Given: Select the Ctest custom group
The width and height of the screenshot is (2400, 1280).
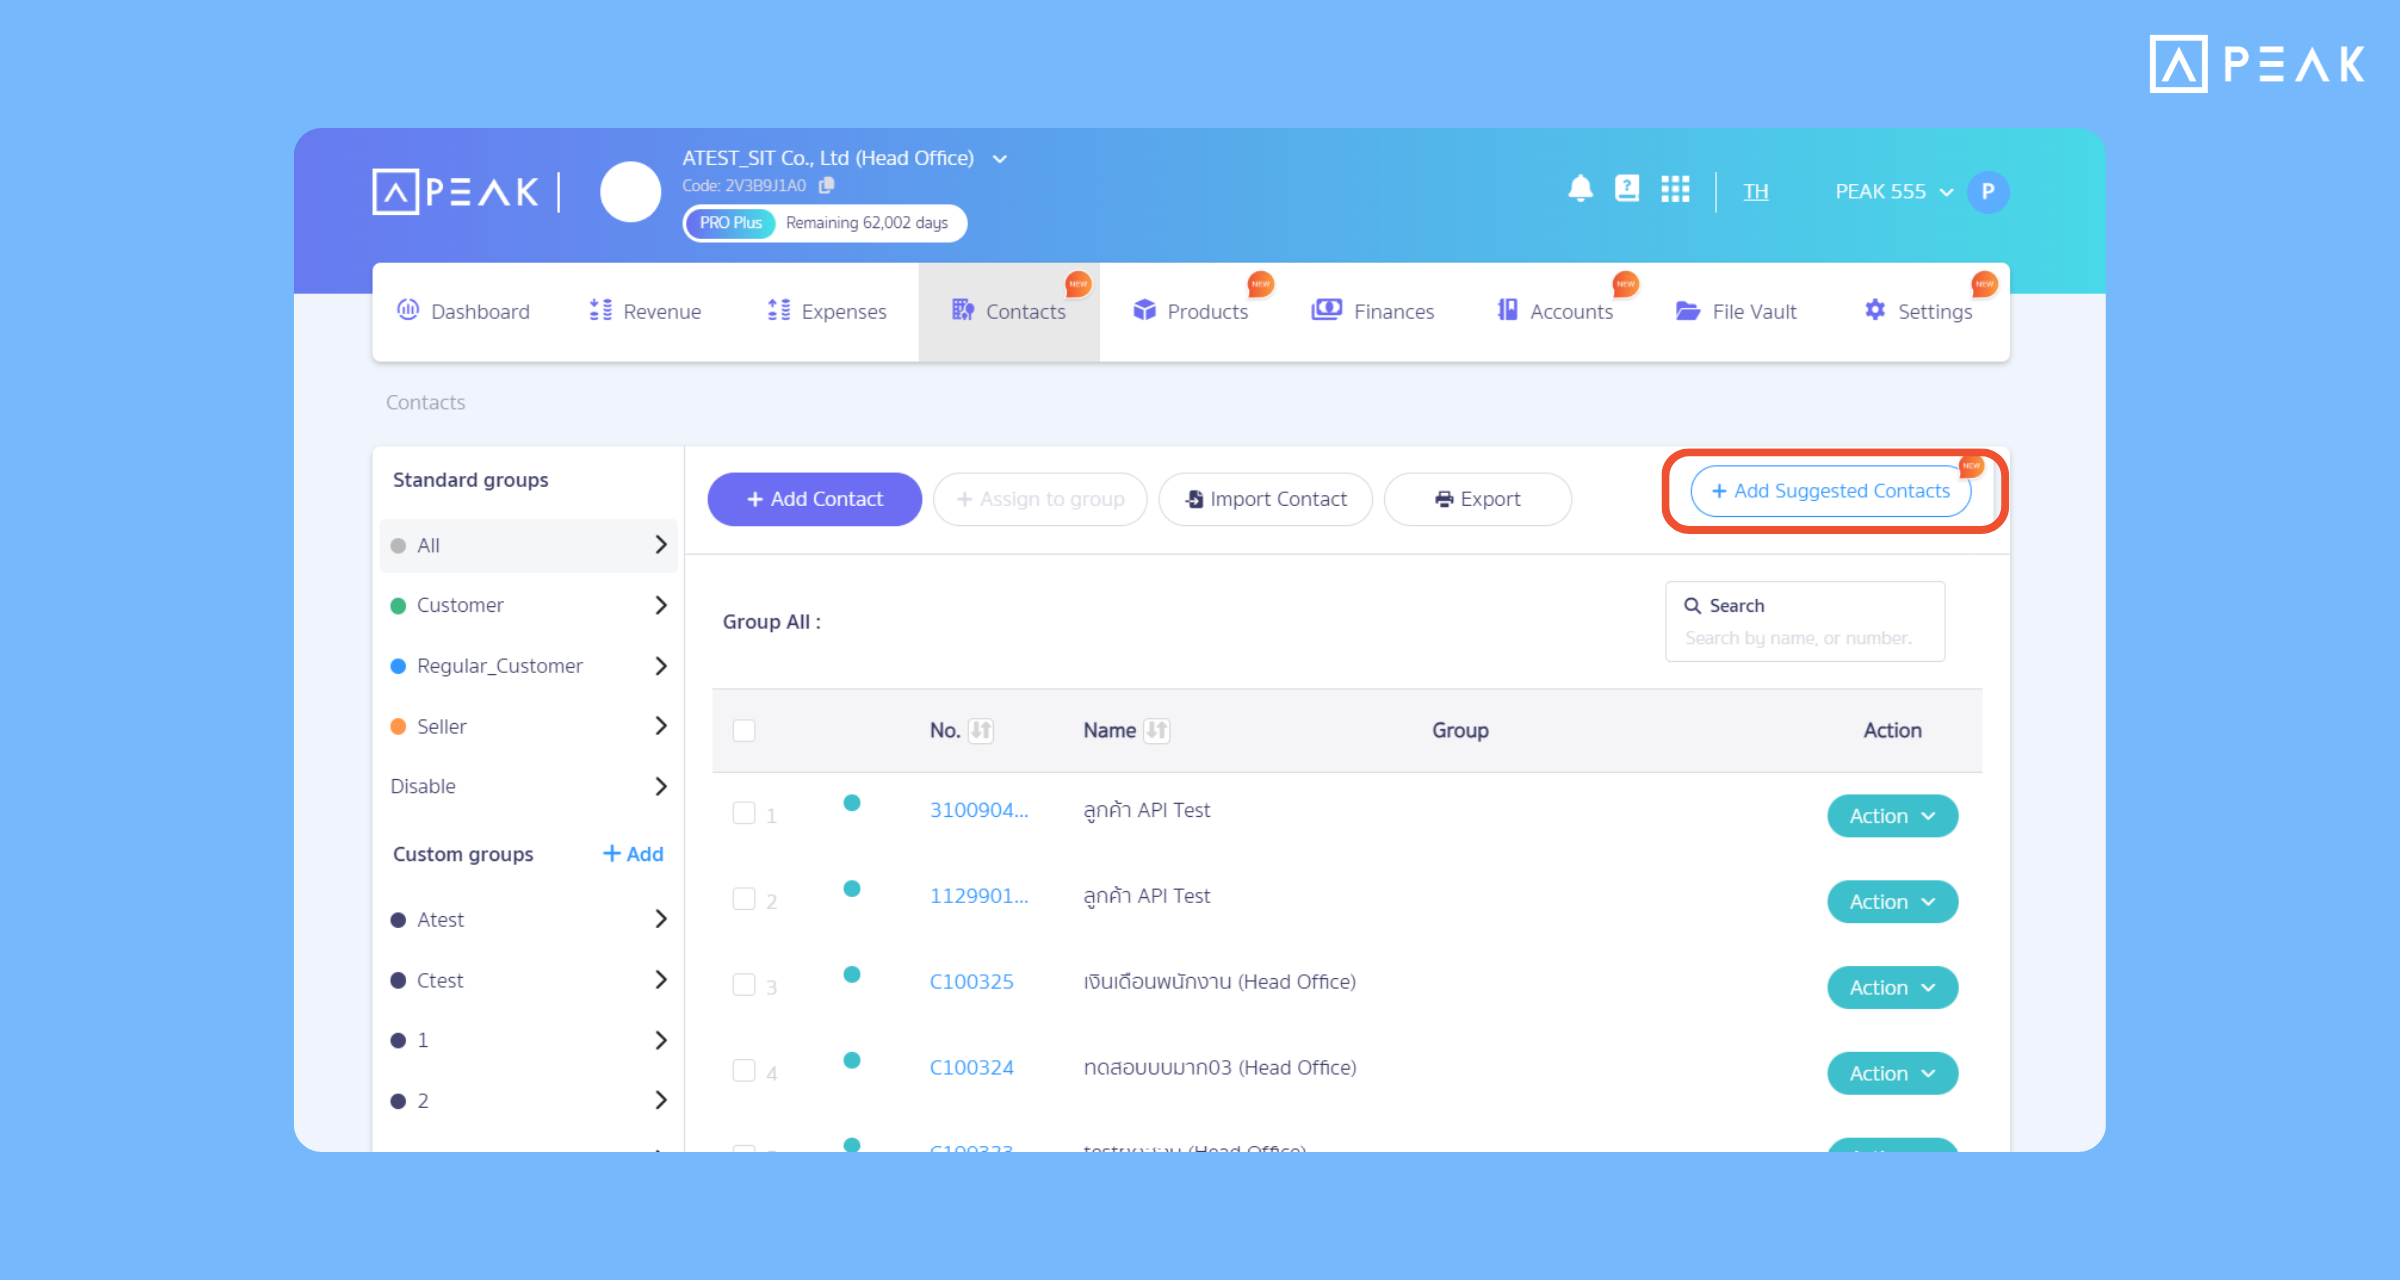Looking at the screenshot, I should tap(529, 980).
